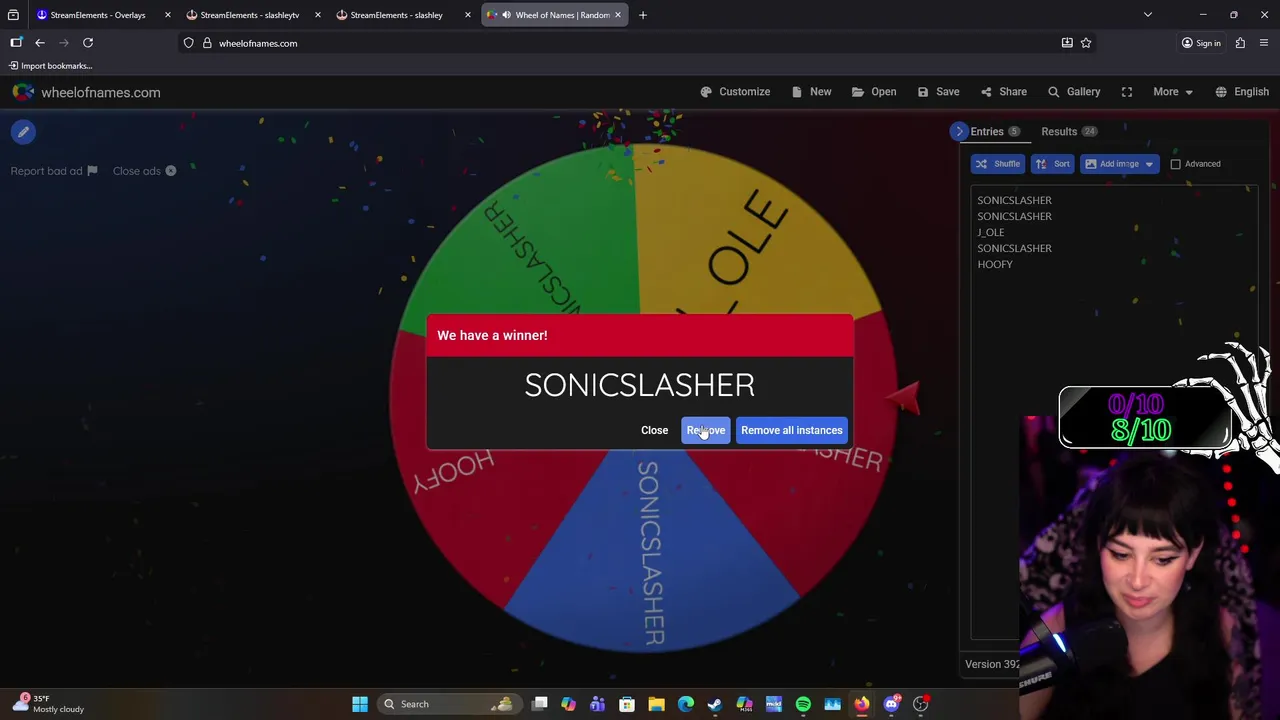
Task: Close ads link
Action: pos(144,171)
